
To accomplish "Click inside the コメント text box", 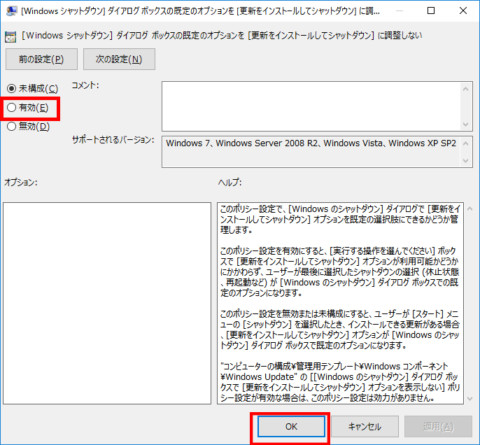I will pos(311,106).
